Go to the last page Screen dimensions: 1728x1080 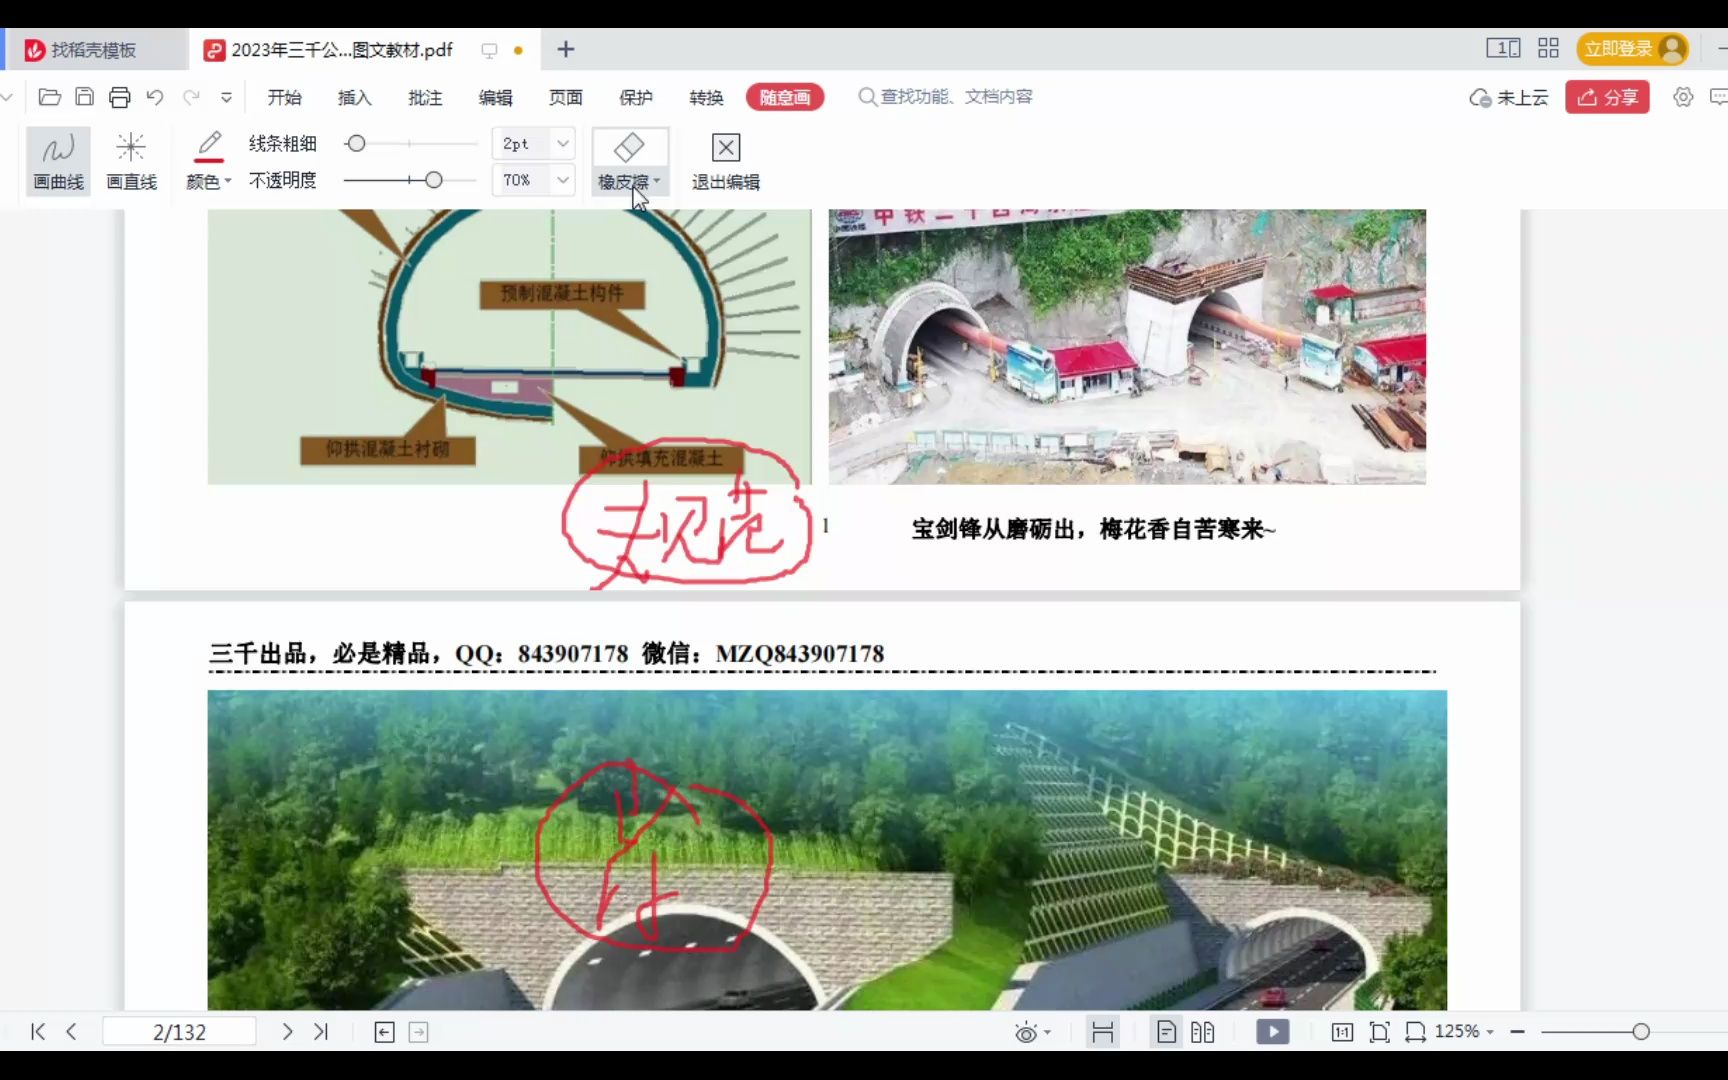(321, 1032)
